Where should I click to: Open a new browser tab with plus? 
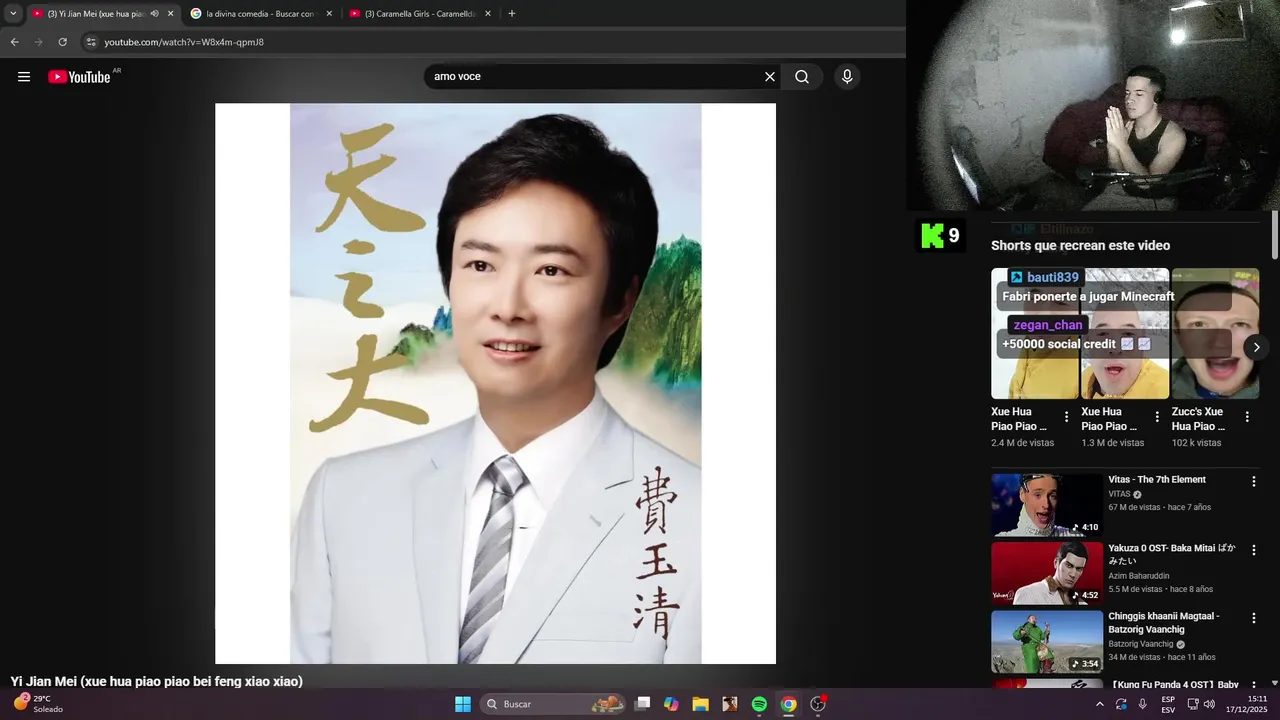point(512,14)
